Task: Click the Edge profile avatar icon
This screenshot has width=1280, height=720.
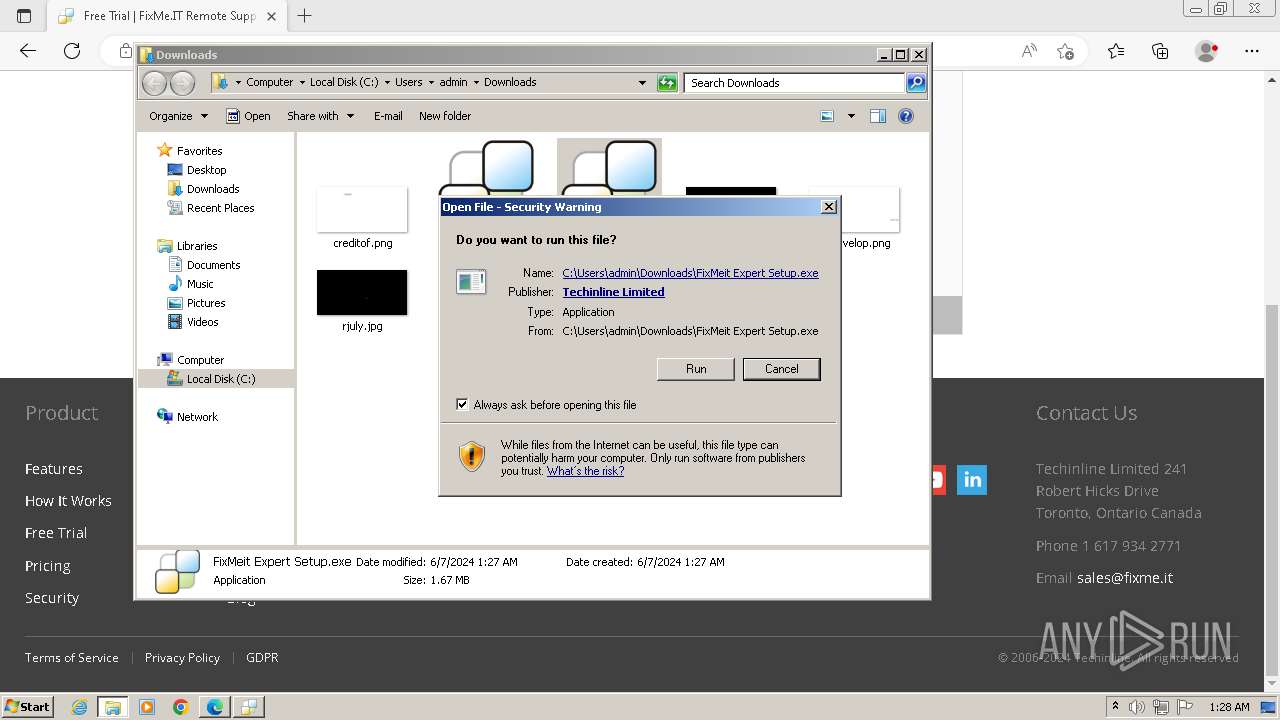Action: click(1207, 51)
